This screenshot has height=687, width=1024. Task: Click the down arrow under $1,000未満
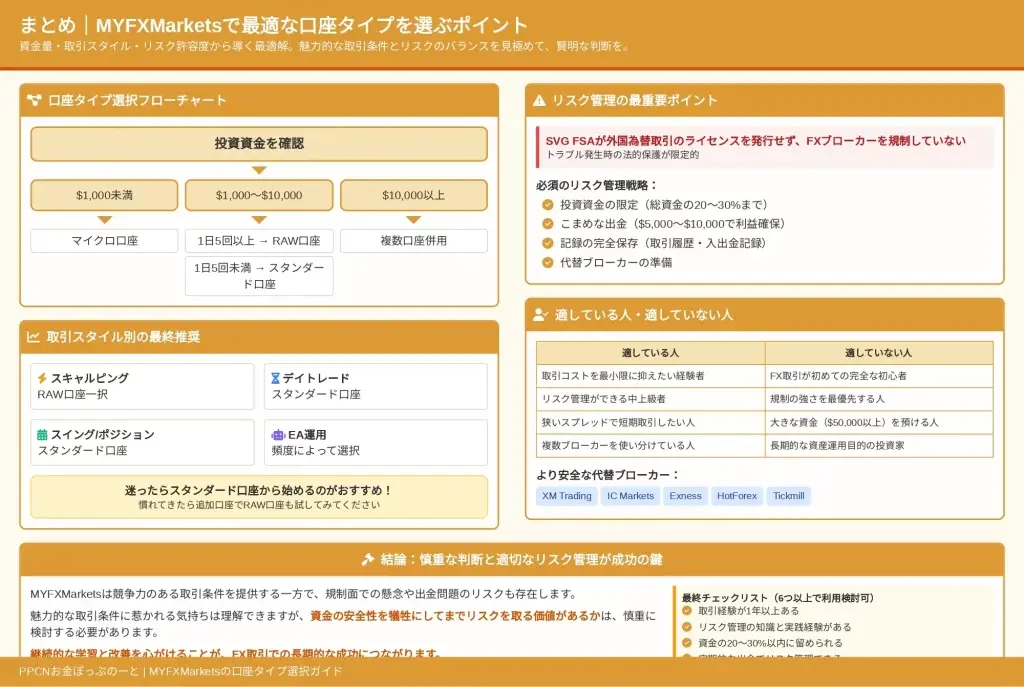[104, 219]
